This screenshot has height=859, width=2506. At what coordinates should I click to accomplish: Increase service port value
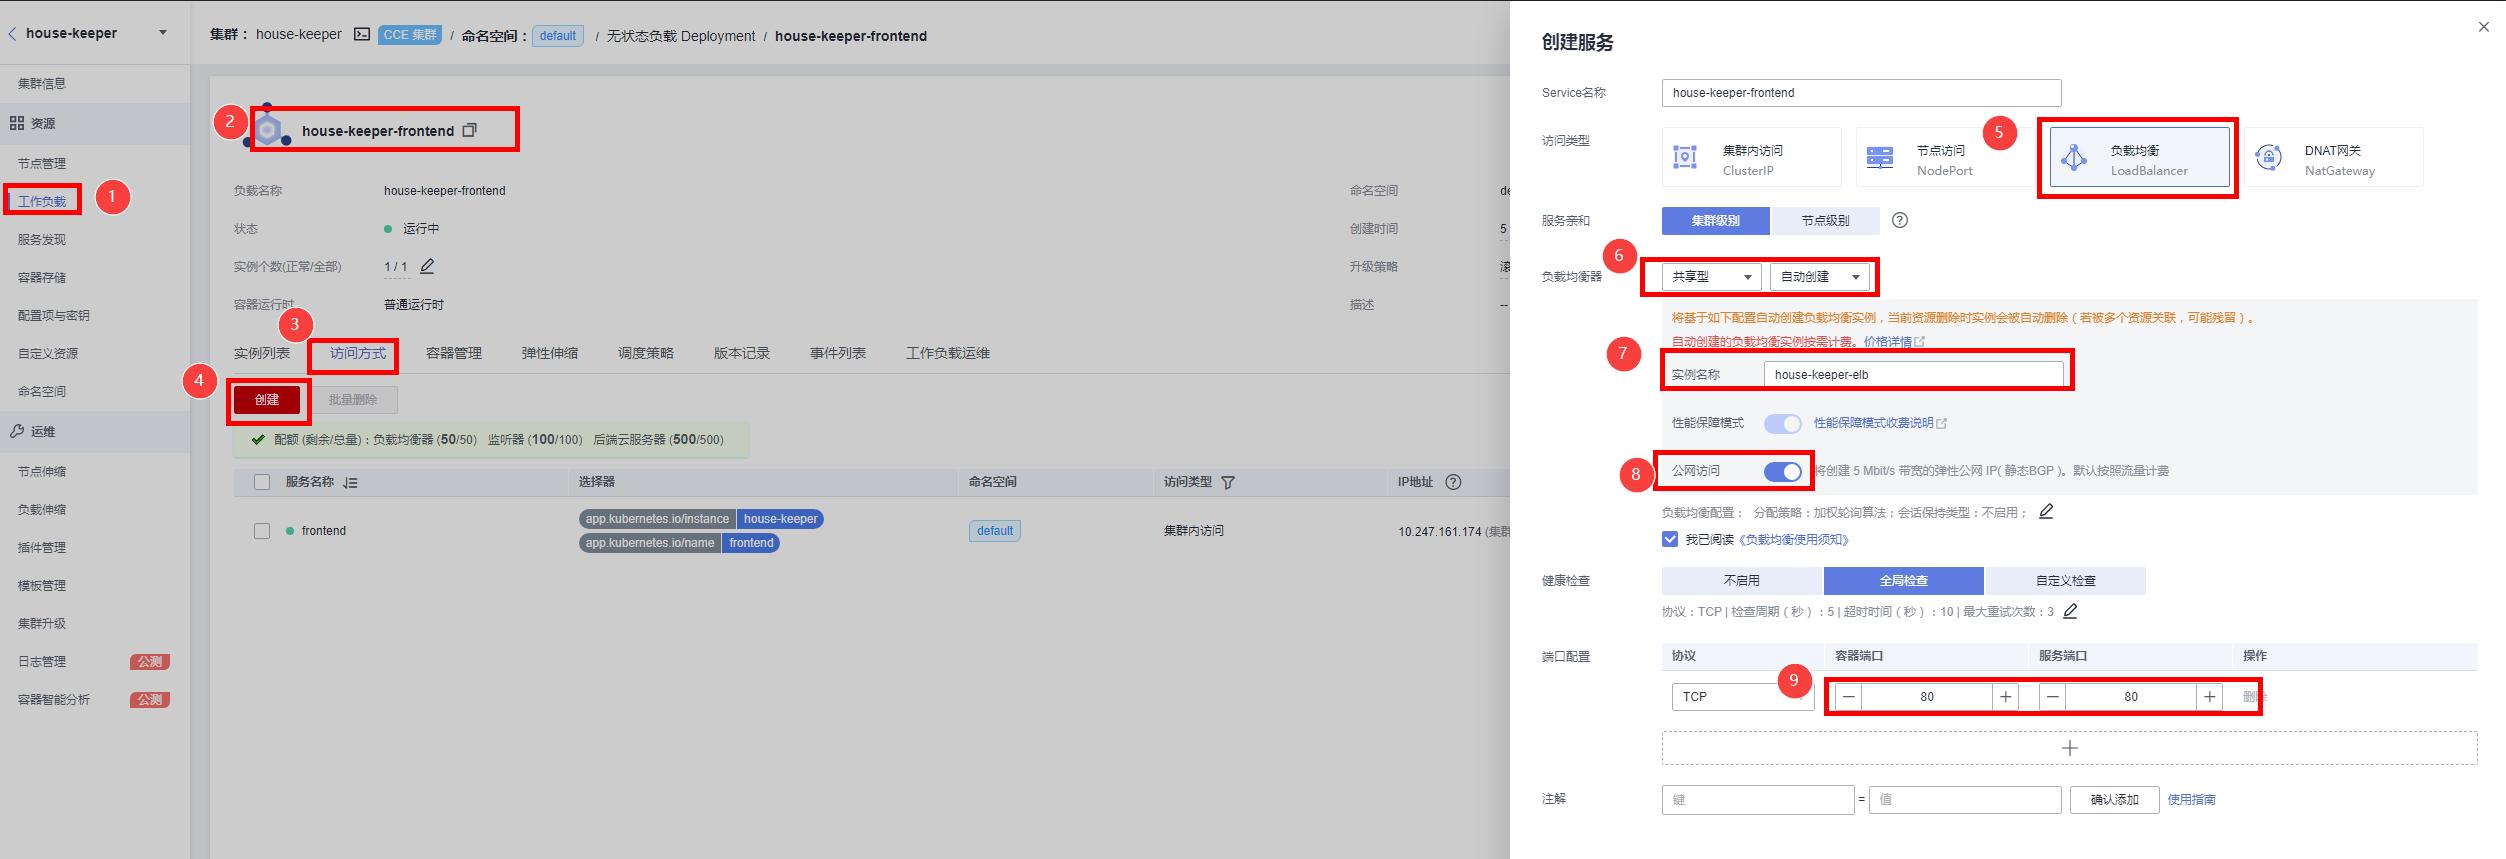click(x=2209, y=697)
